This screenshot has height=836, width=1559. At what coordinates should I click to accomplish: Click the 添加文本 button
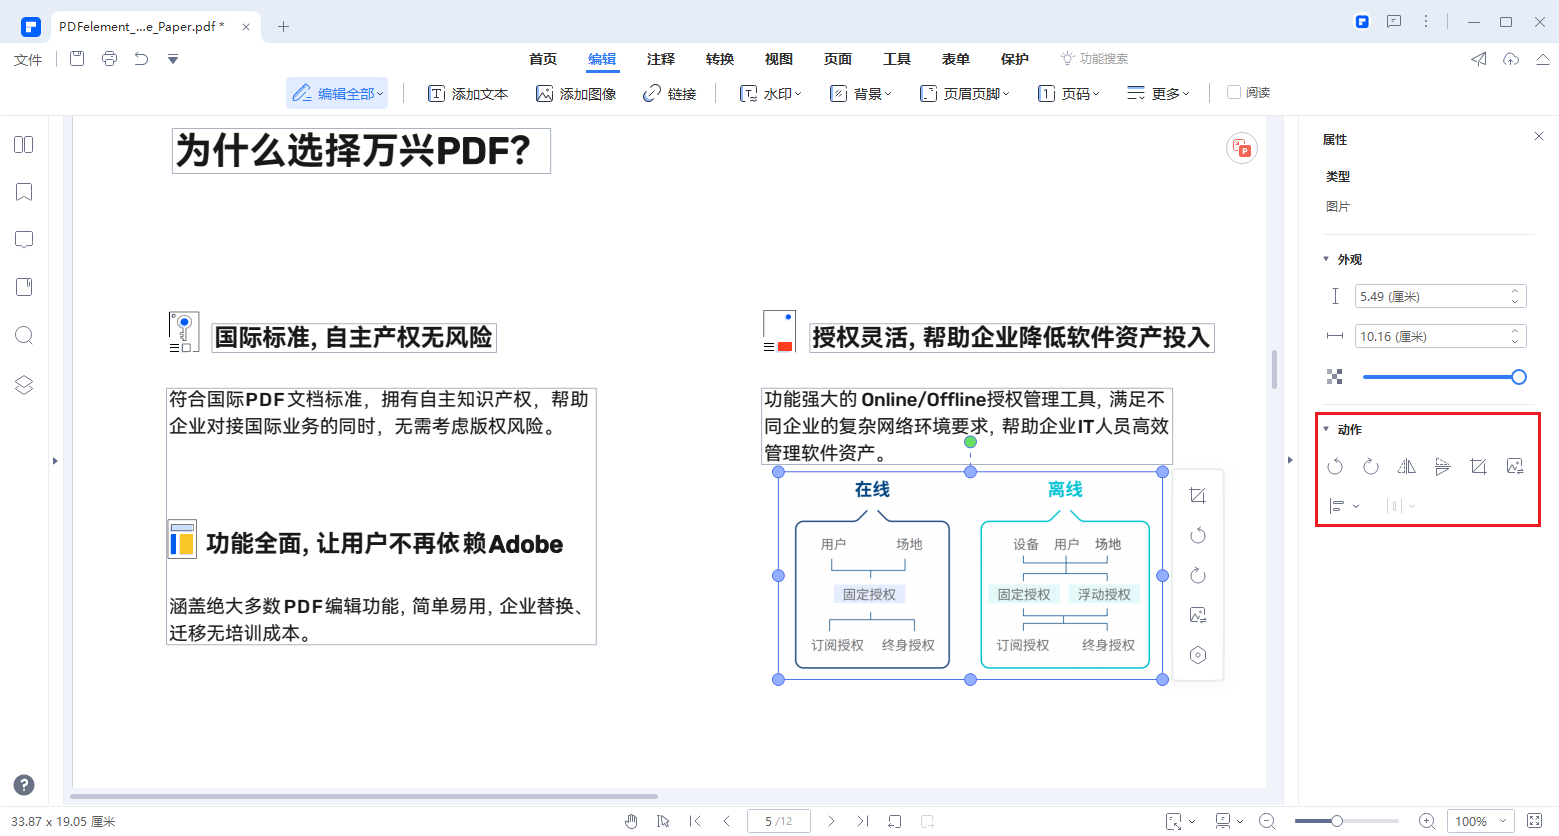pos(468,92)
